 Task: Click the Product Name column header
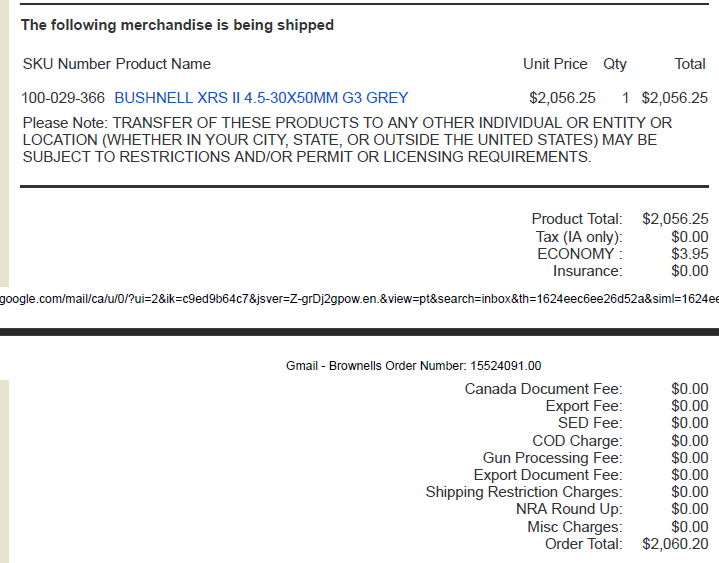tap(163, 64)
